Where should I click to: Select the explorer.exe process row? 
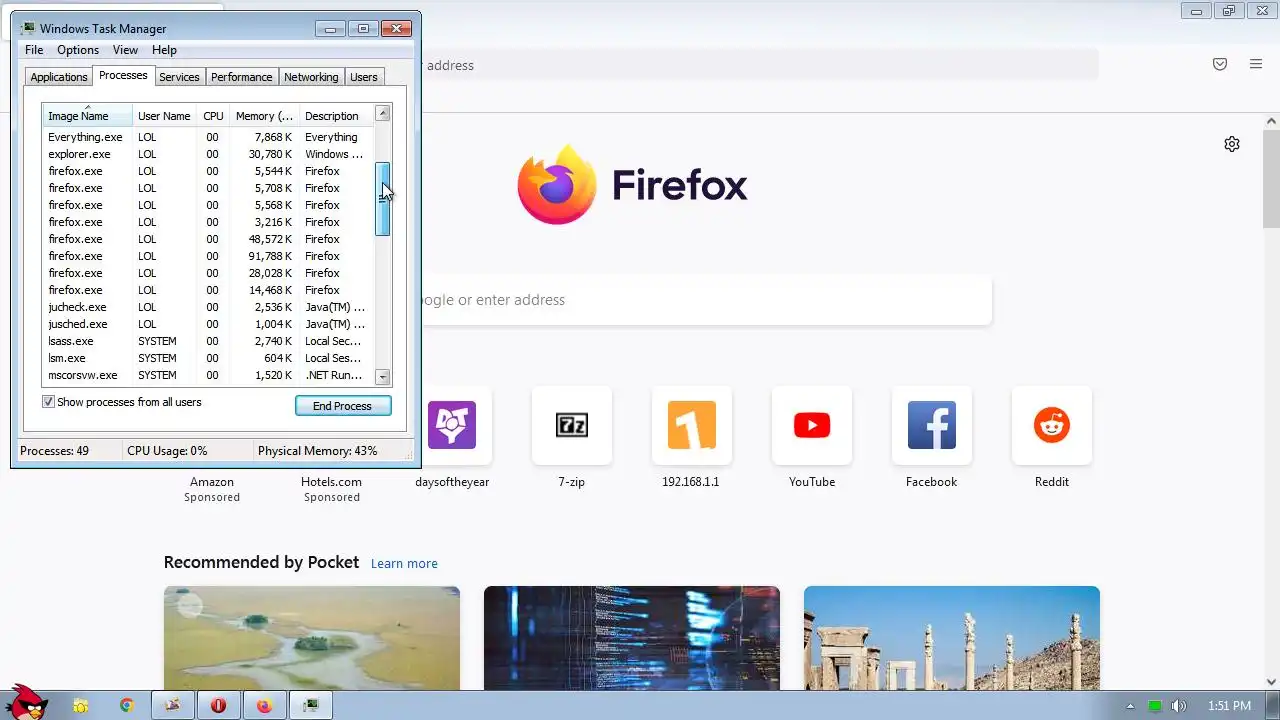point(208,154)
